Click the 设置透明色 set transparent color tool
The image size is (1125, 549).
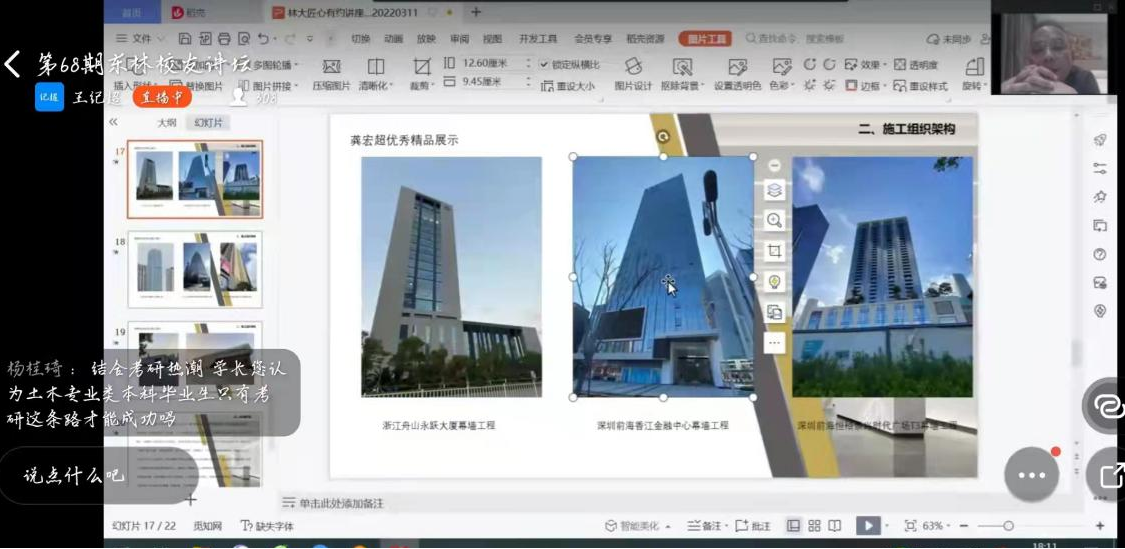738,75
